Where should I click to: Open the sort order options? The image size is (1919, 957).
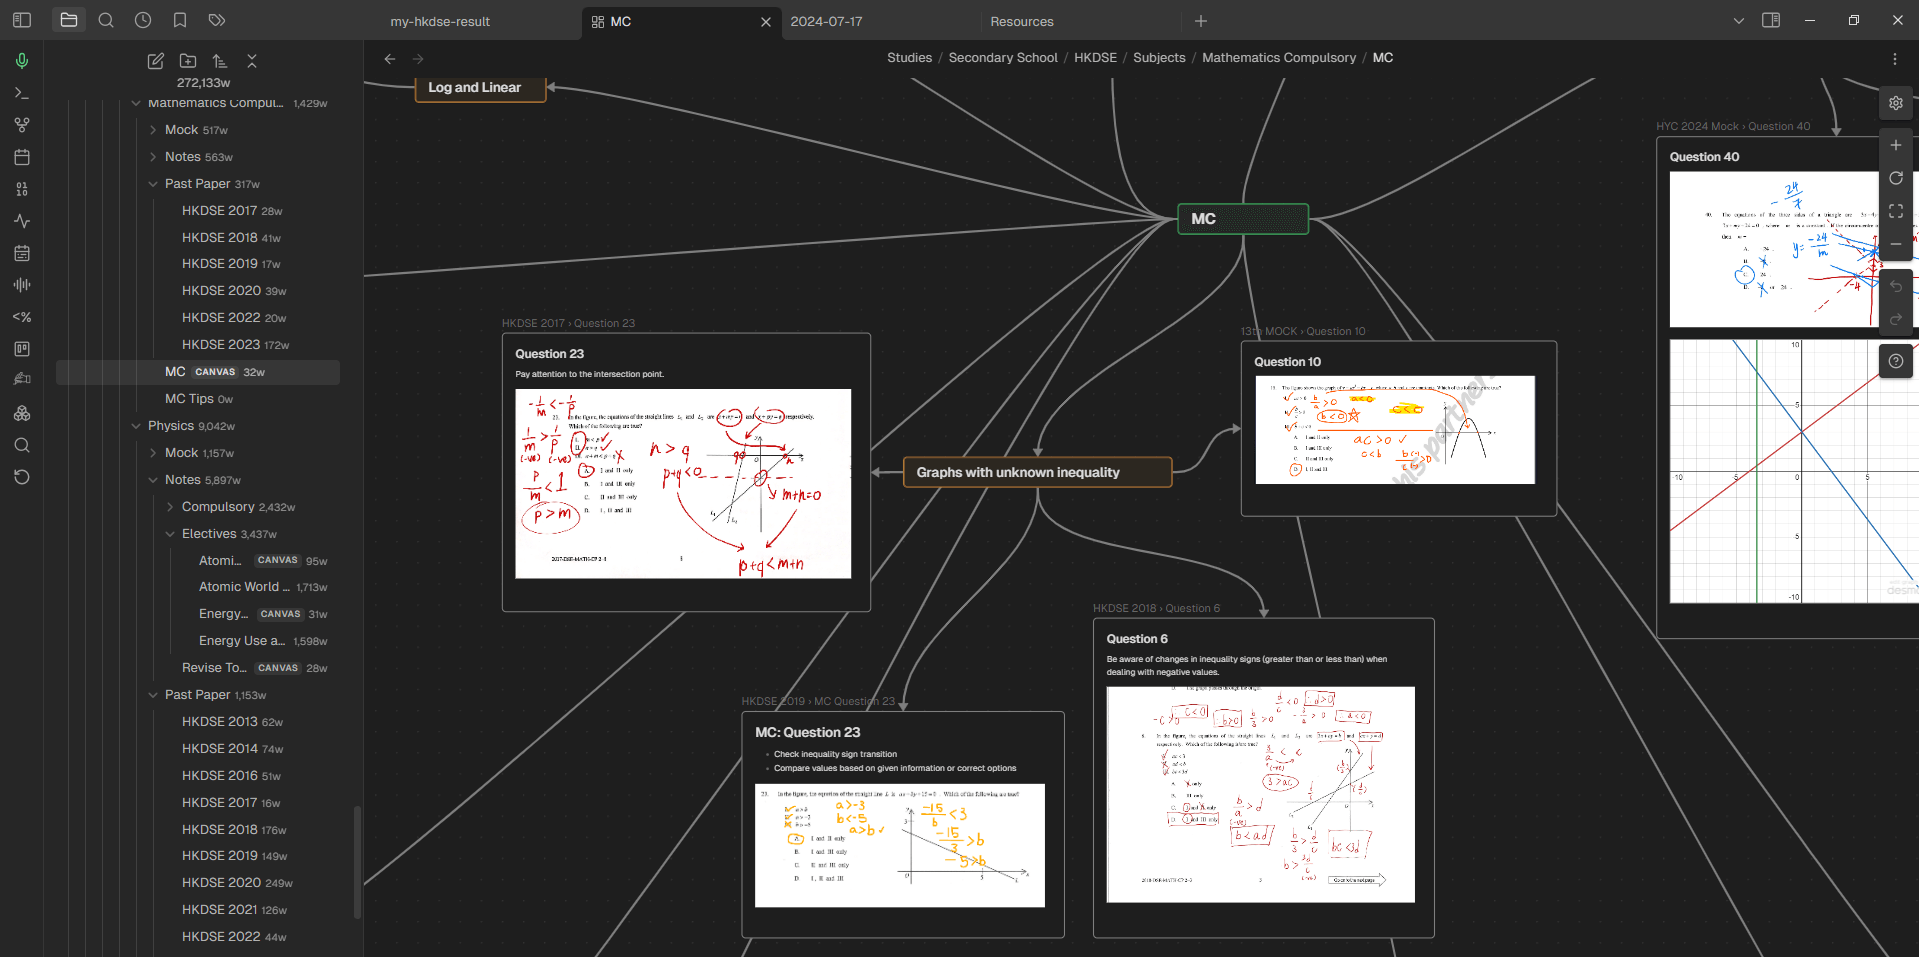pyautogui.click(x=220, y=61)
